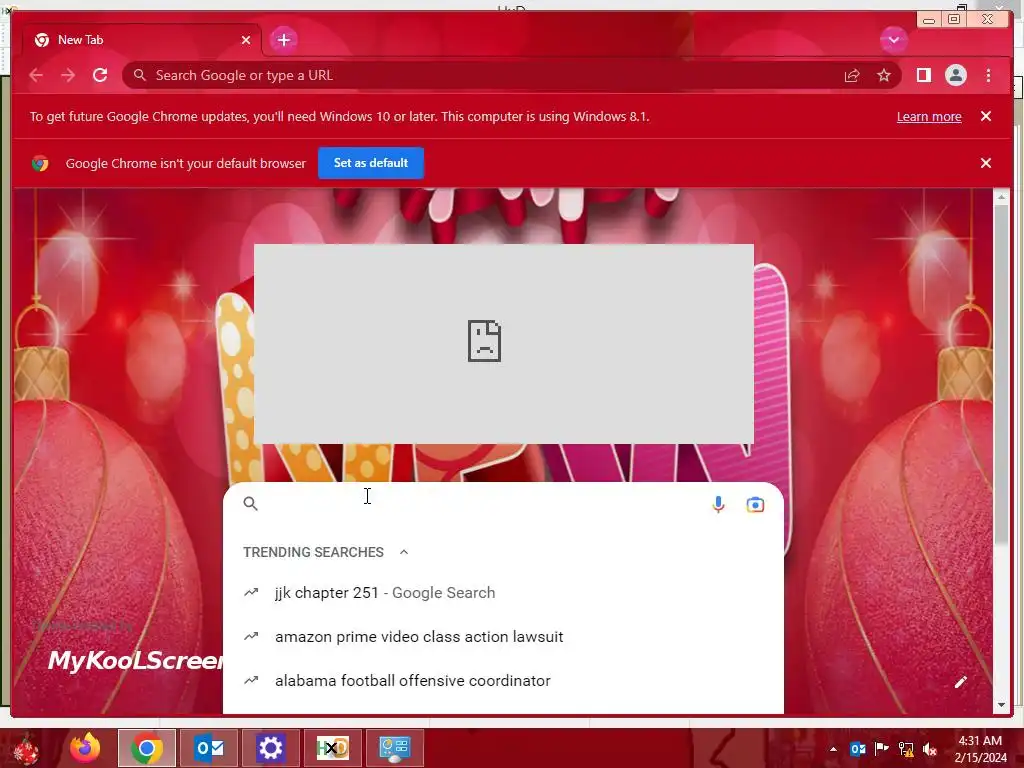The image size is (1024, 768).
Task: Open the tab search dropdown
Action: (893, 40)
